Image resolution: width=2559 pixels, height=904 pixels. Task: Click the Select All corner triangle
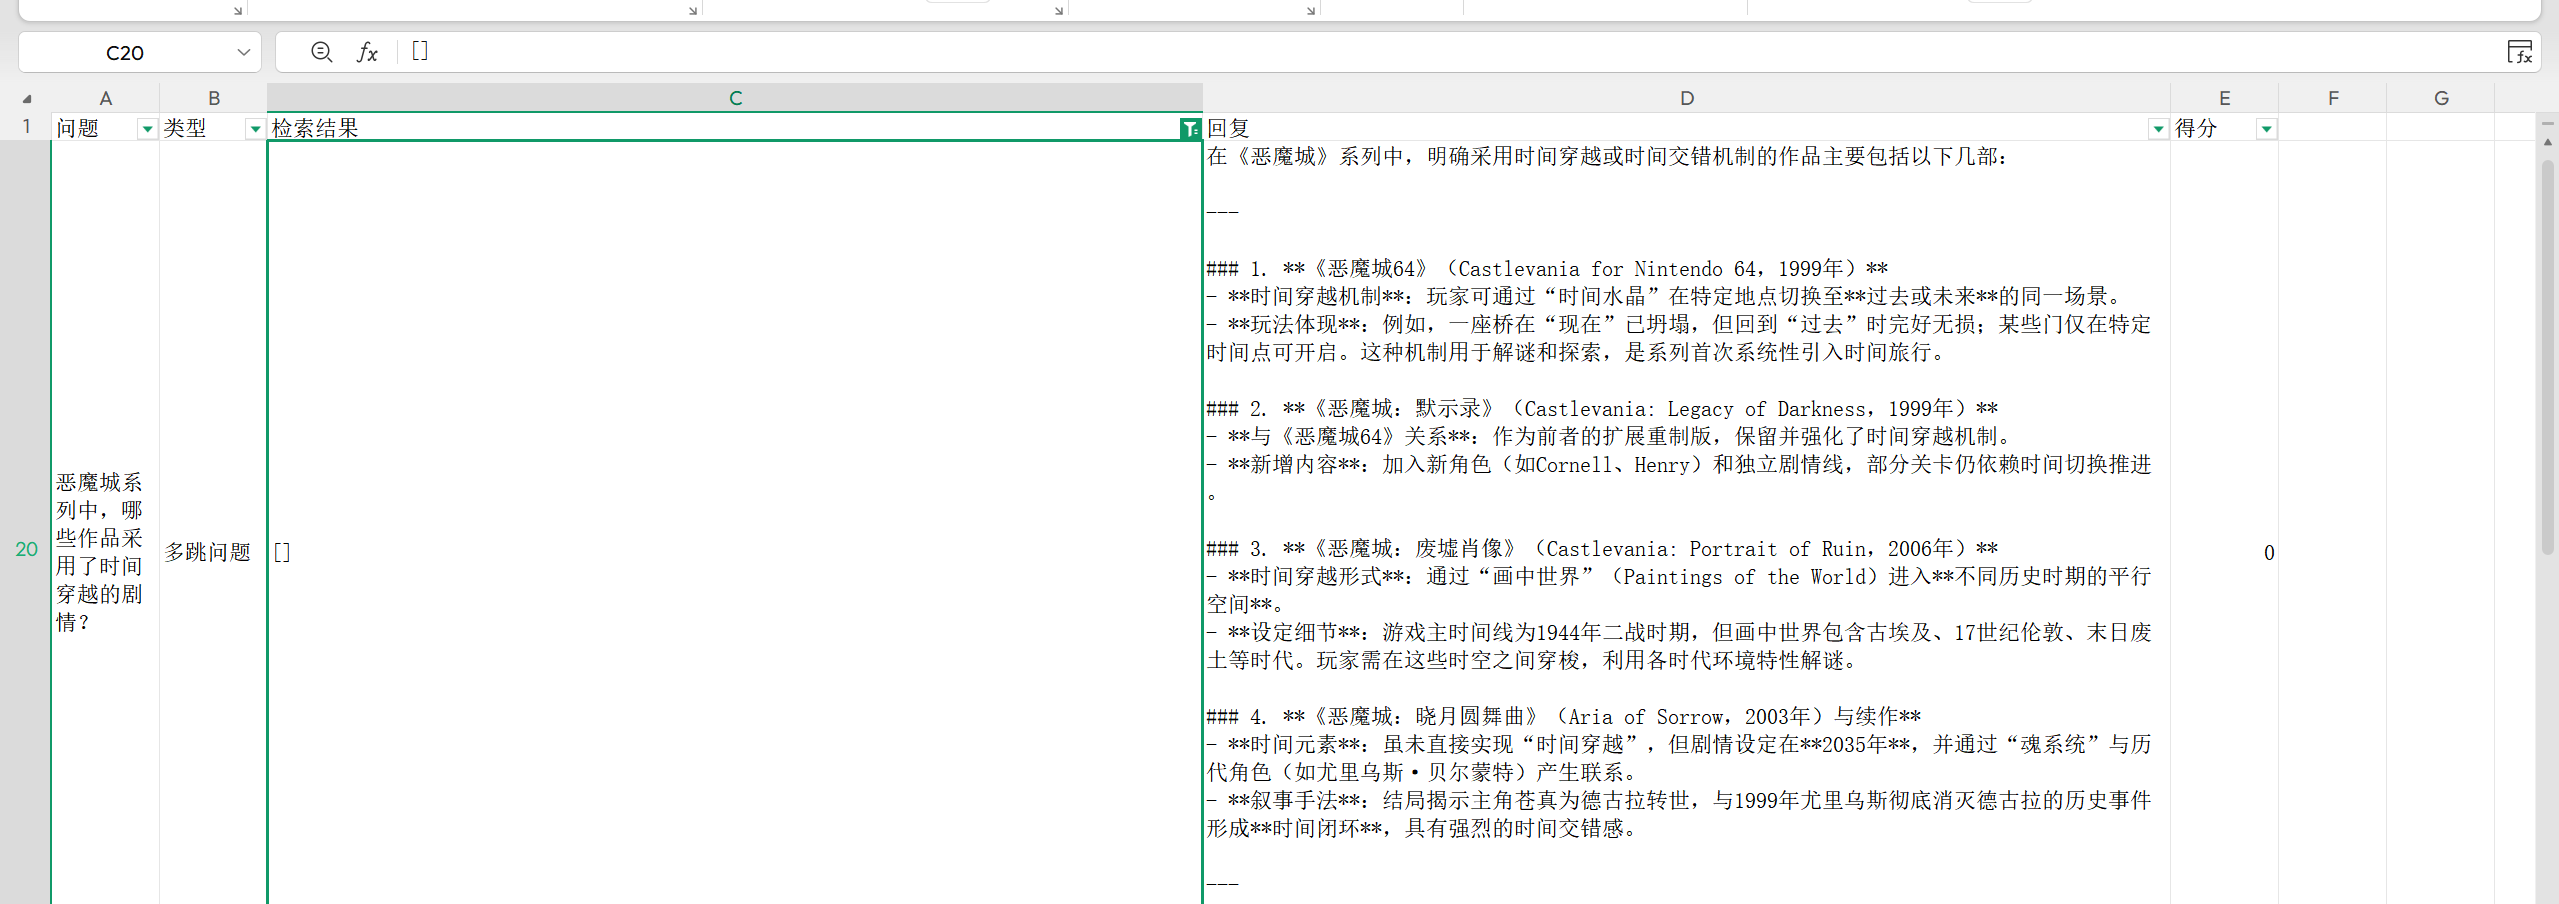coord(27,98)
